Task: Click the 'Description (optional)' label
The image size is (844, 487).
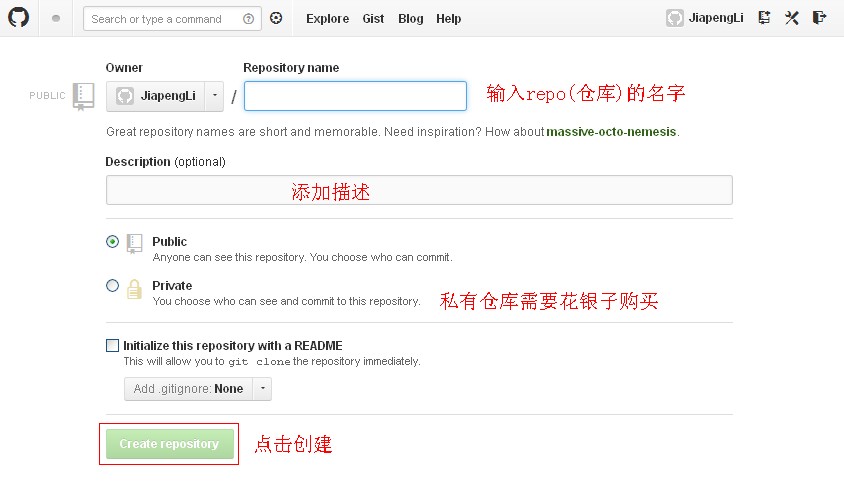Action: 165,162
